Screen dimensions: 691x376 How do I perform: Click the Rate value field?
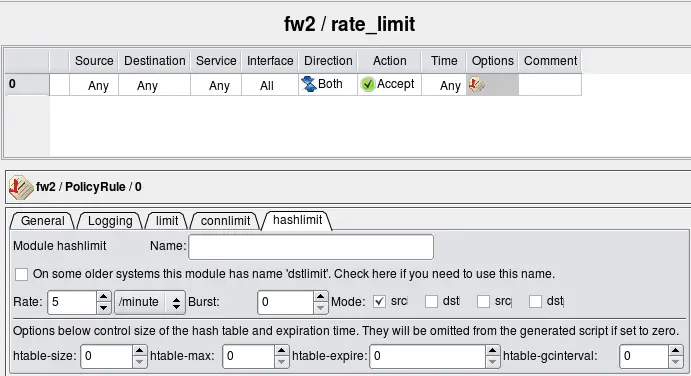[72, 302]
